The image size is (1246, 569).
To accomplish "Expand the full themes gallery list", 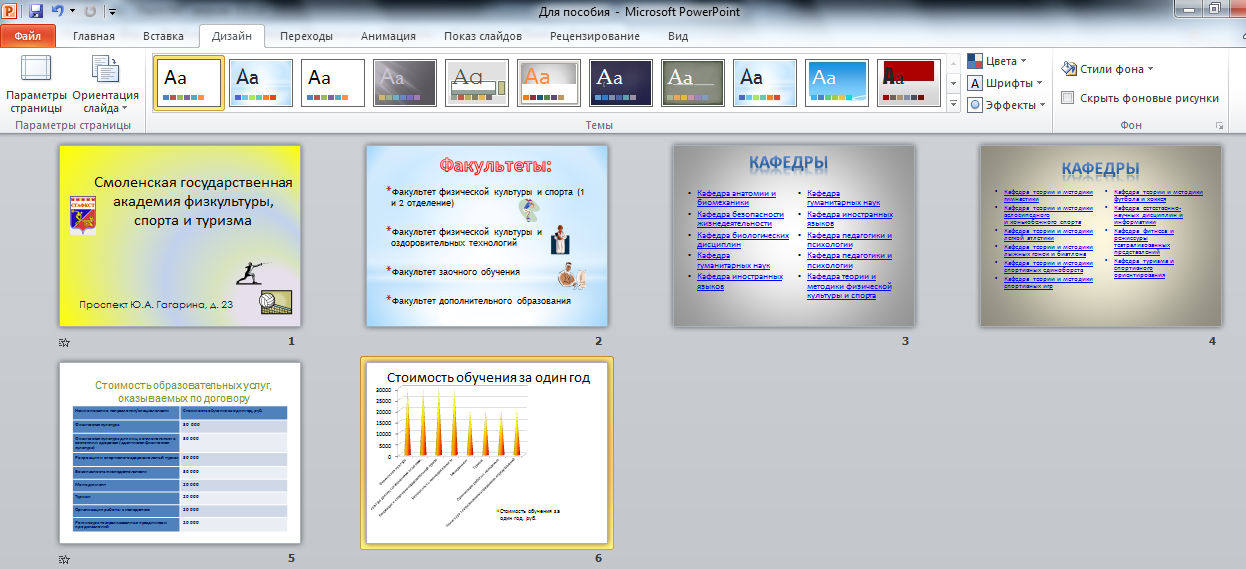I will (x=953, y=102).
